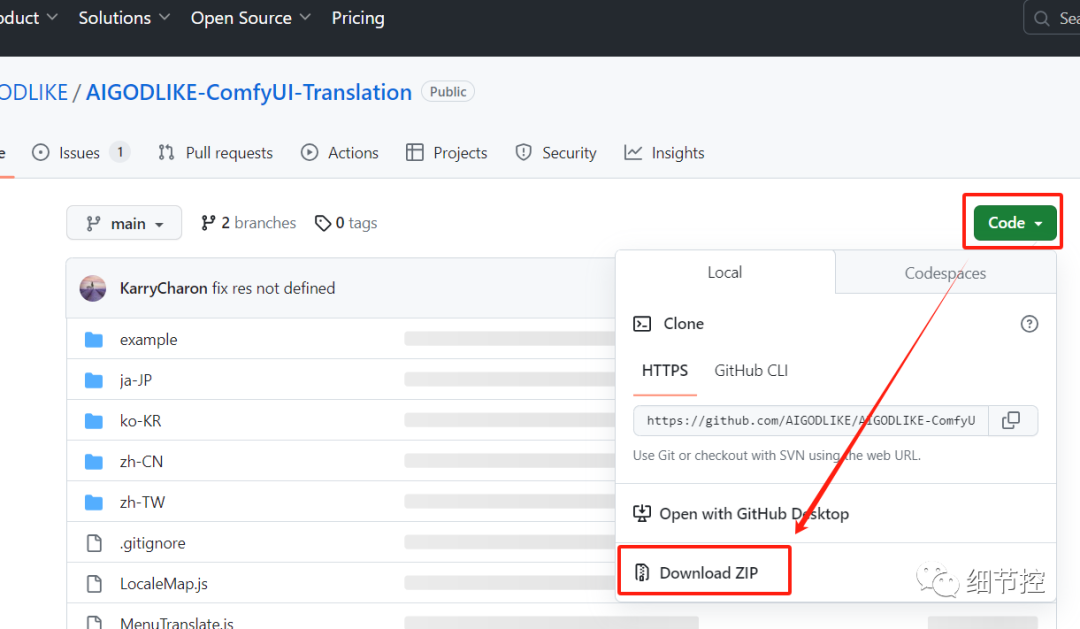Click the folder icon beside zh-TW
This screenshot has height=629, width=1080.
pyautogui.click(x=94, y=502)
